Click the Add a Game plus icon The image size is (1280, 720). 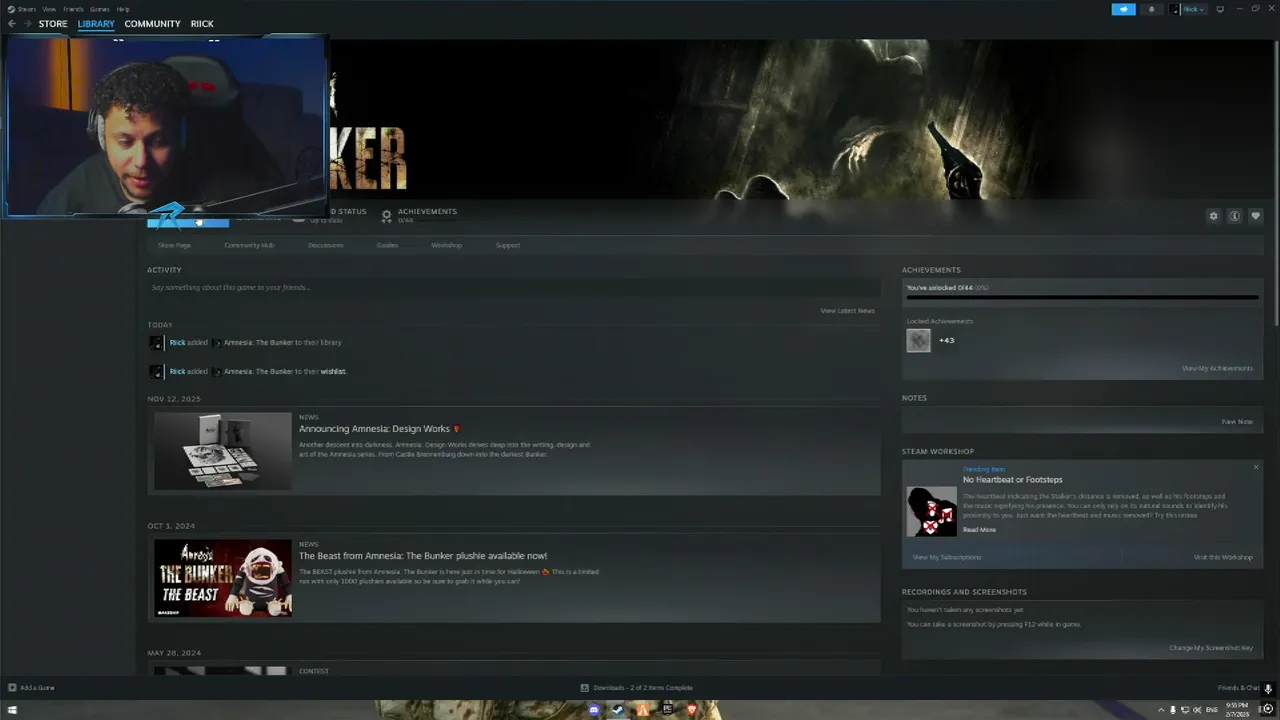pos(12,688)
